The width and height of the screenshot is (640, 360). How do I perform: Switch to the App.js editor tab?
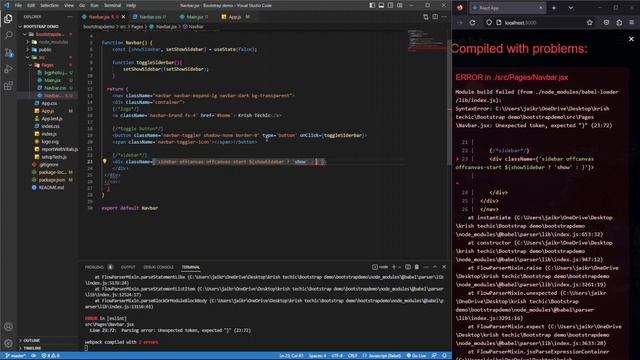(235, 17)
